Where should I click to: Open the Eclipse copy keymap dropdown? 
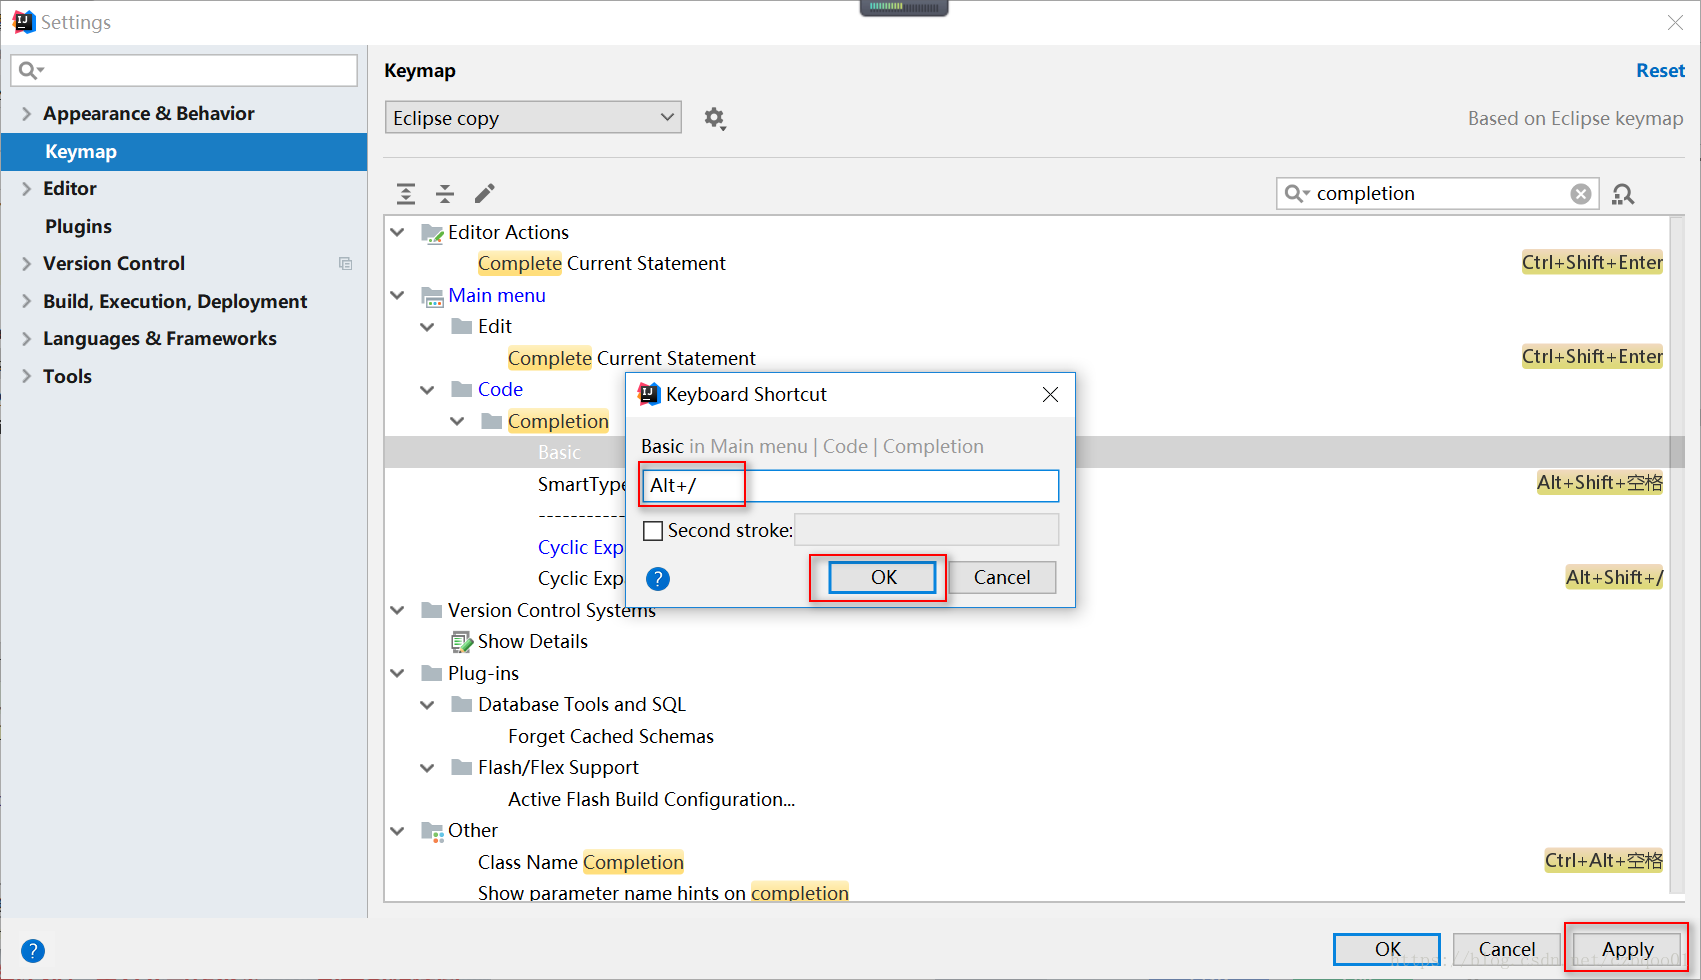(x=533, y=118)
